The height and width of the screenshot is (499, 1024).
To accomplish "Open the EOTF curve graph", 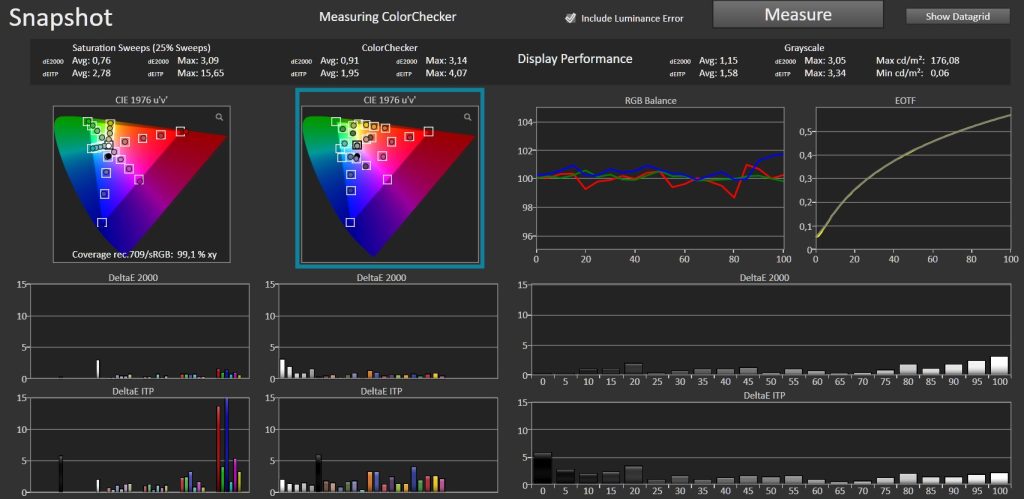I will pos(913,180).
